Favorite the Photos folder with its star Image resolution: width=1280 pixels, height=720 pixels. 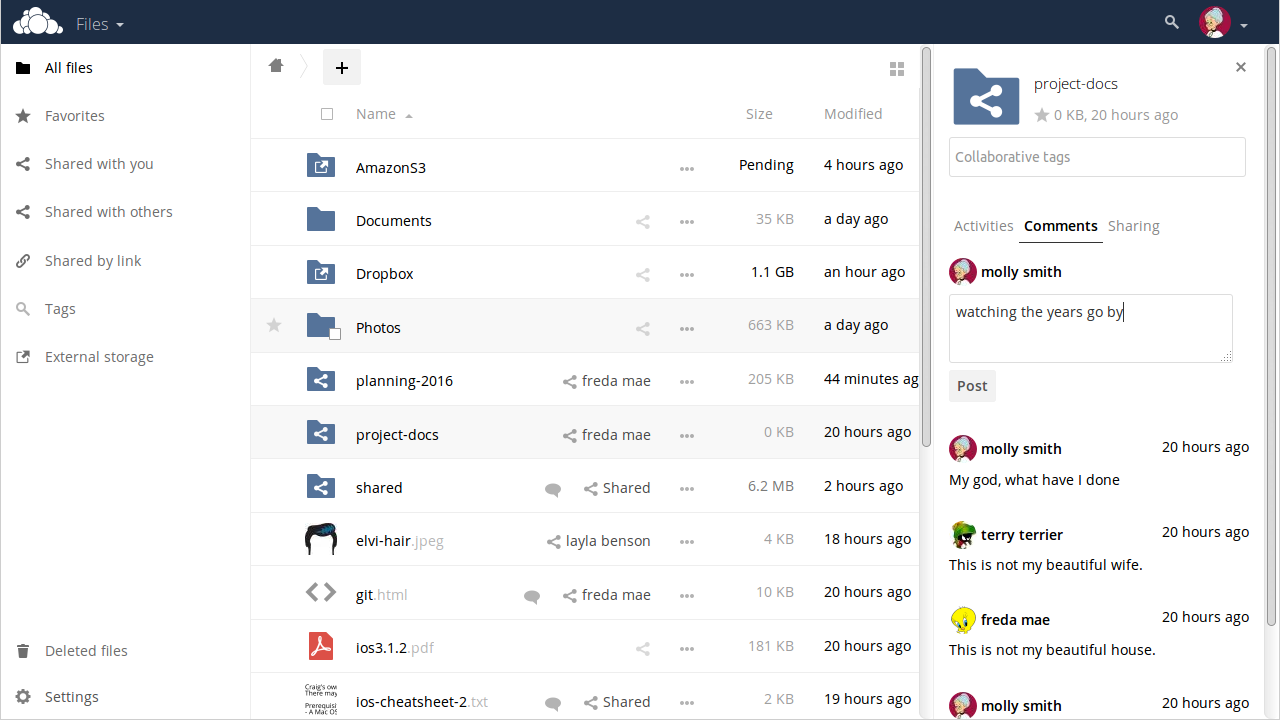[x=273, y=326]
